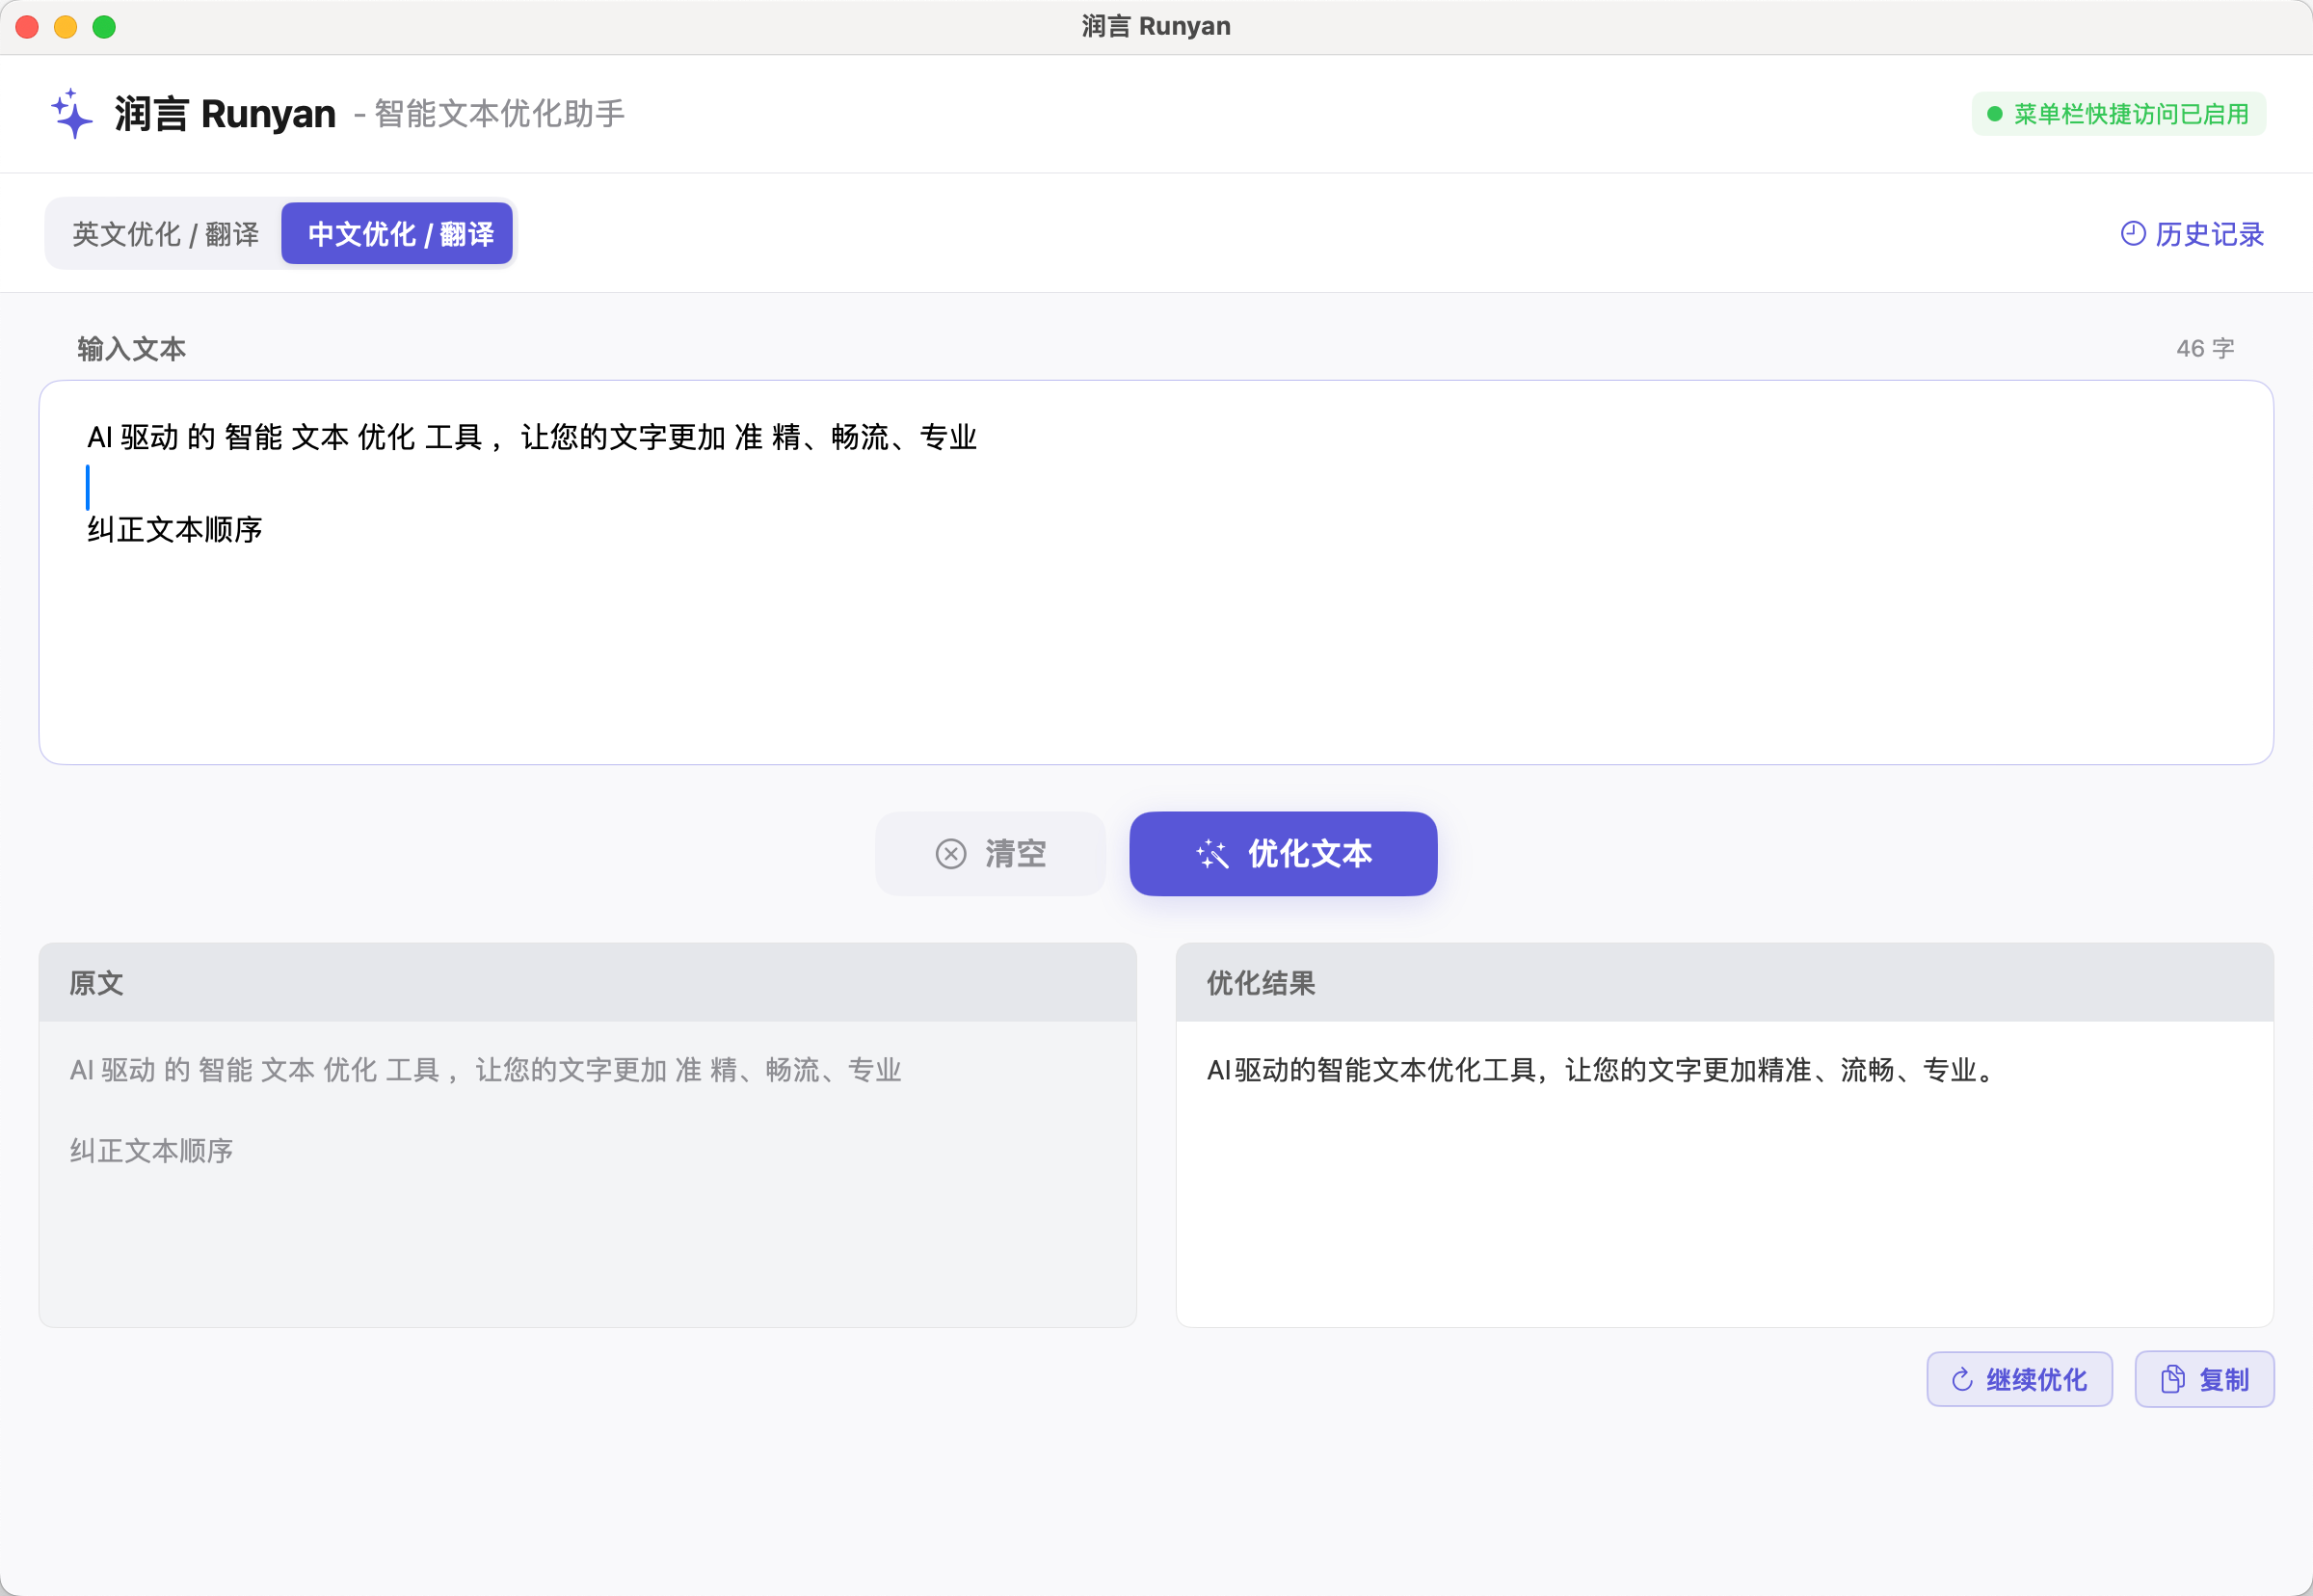Copy result with the 复制 button
2313x1596 pixels.
2222,1380
